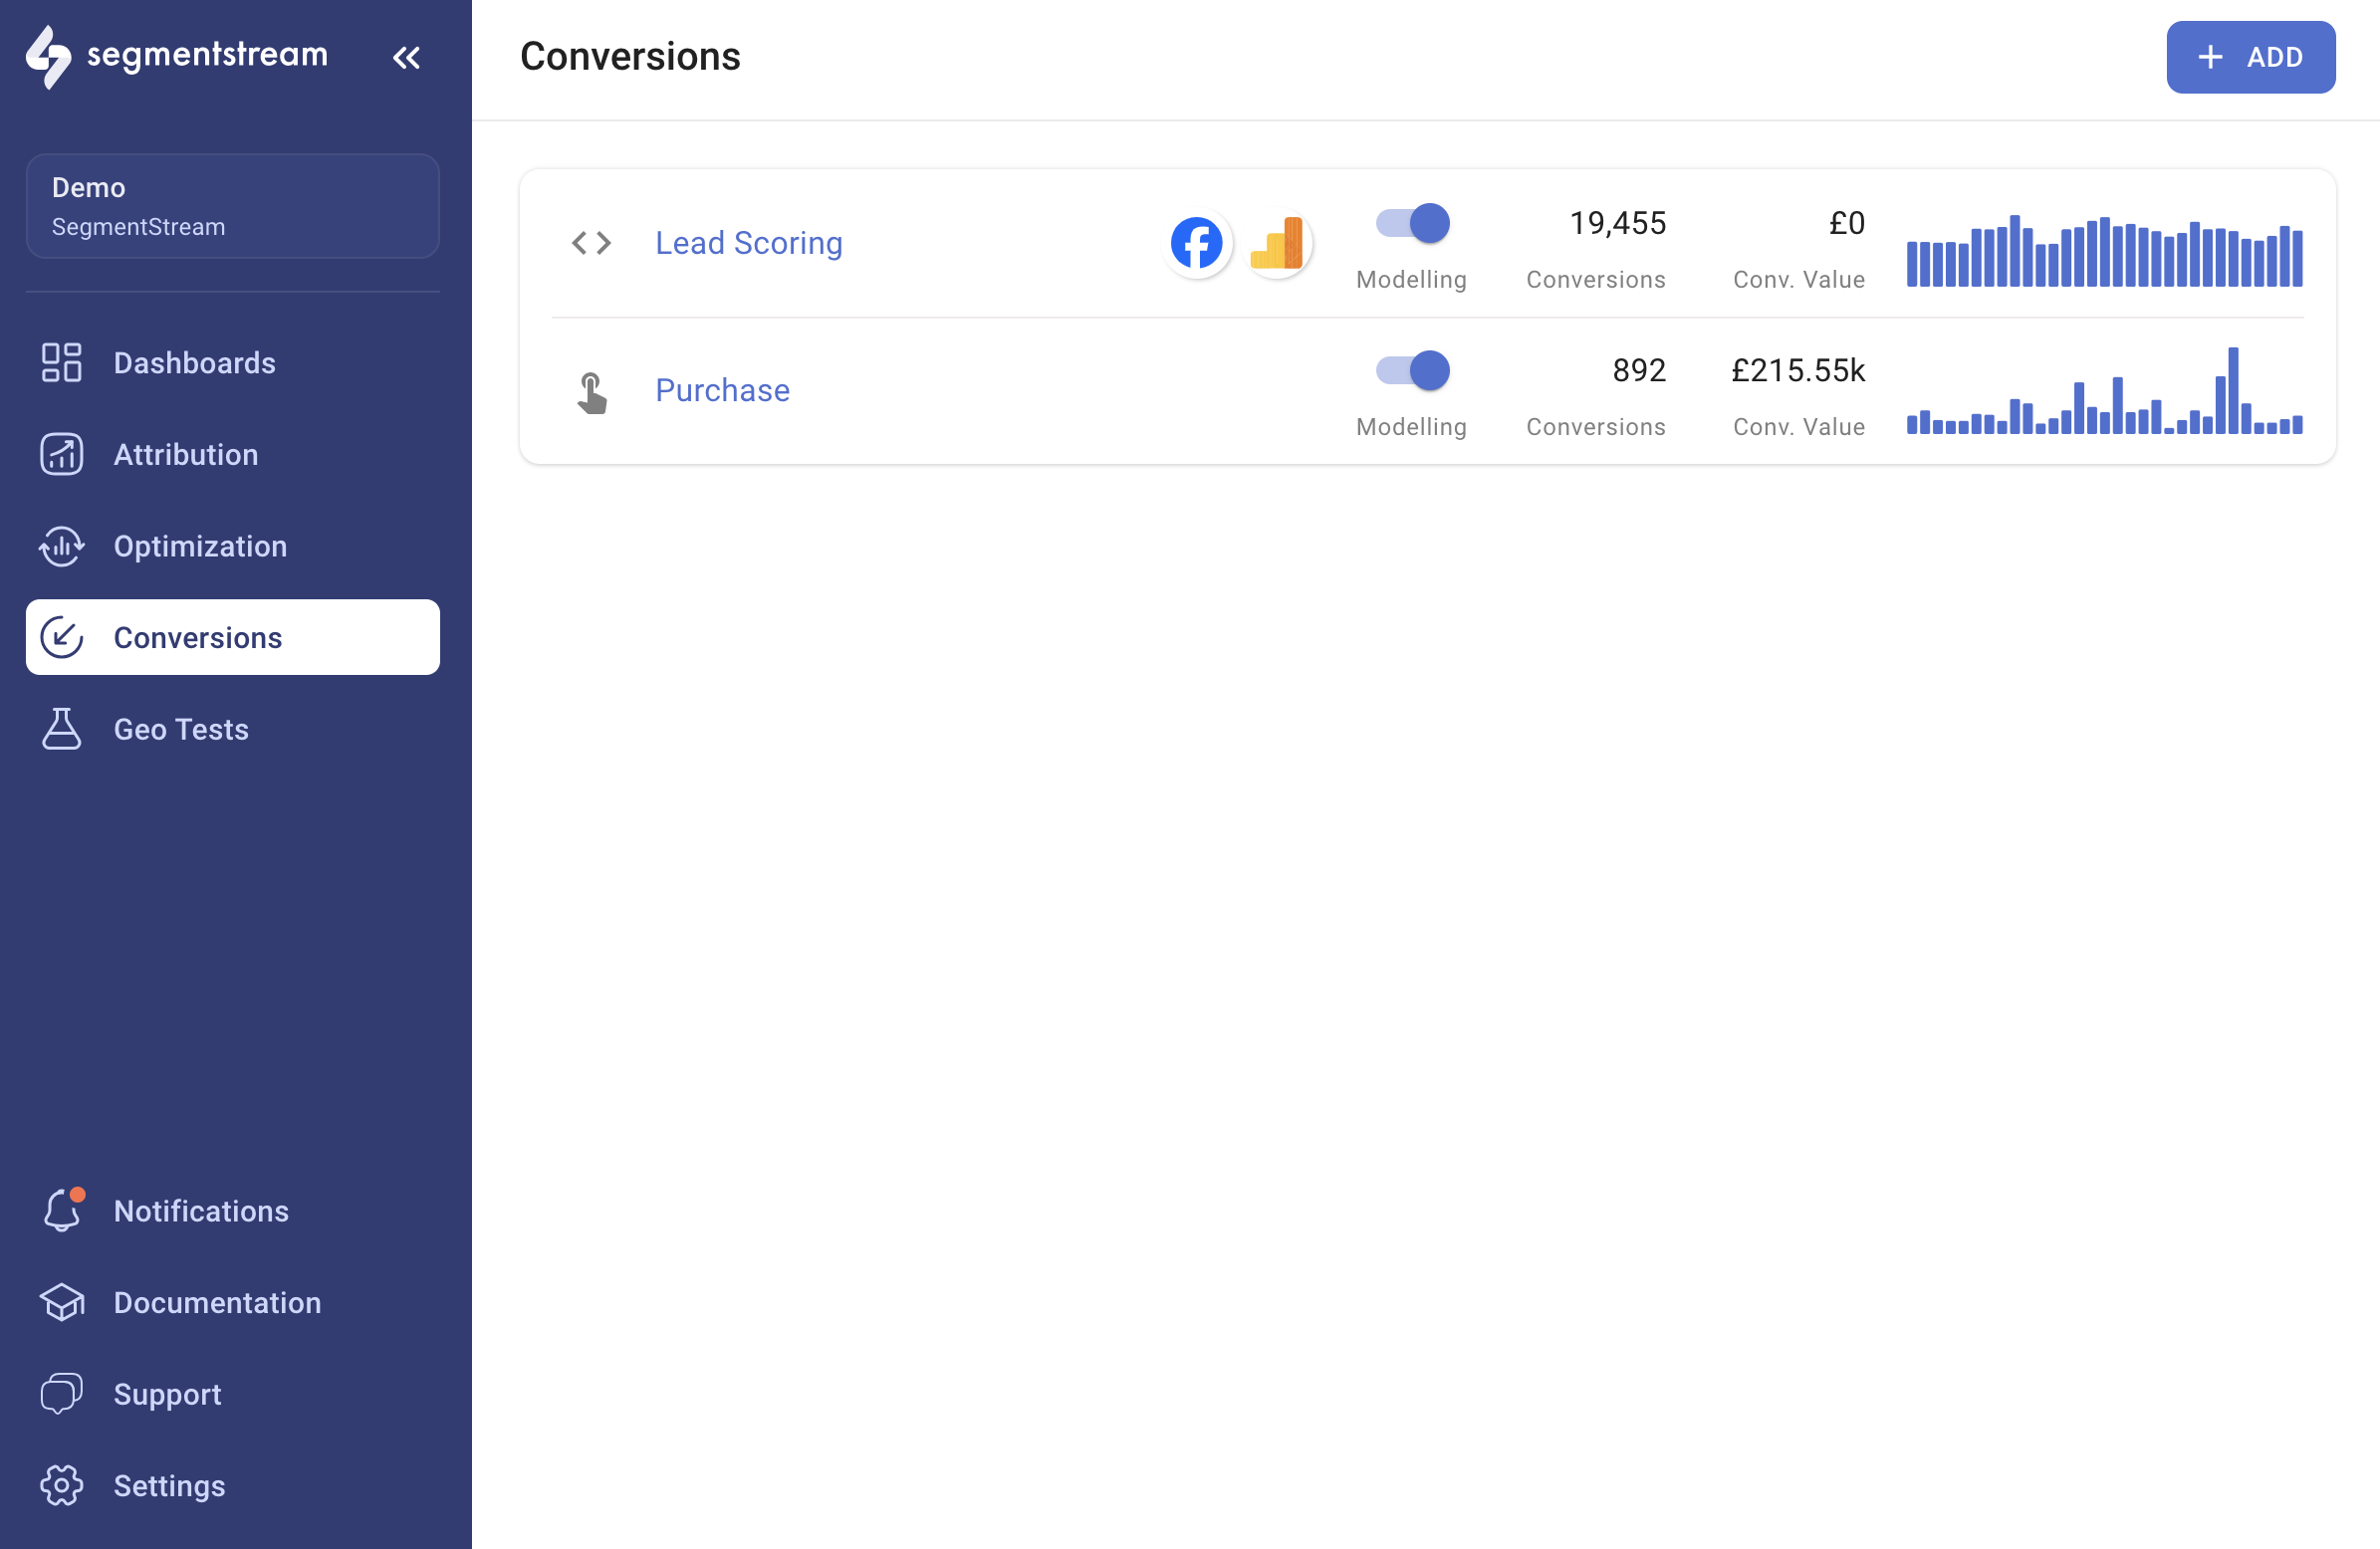2380x1549 pixels.
Task: Open the Purchase conversion link
Action: (722, 390)
